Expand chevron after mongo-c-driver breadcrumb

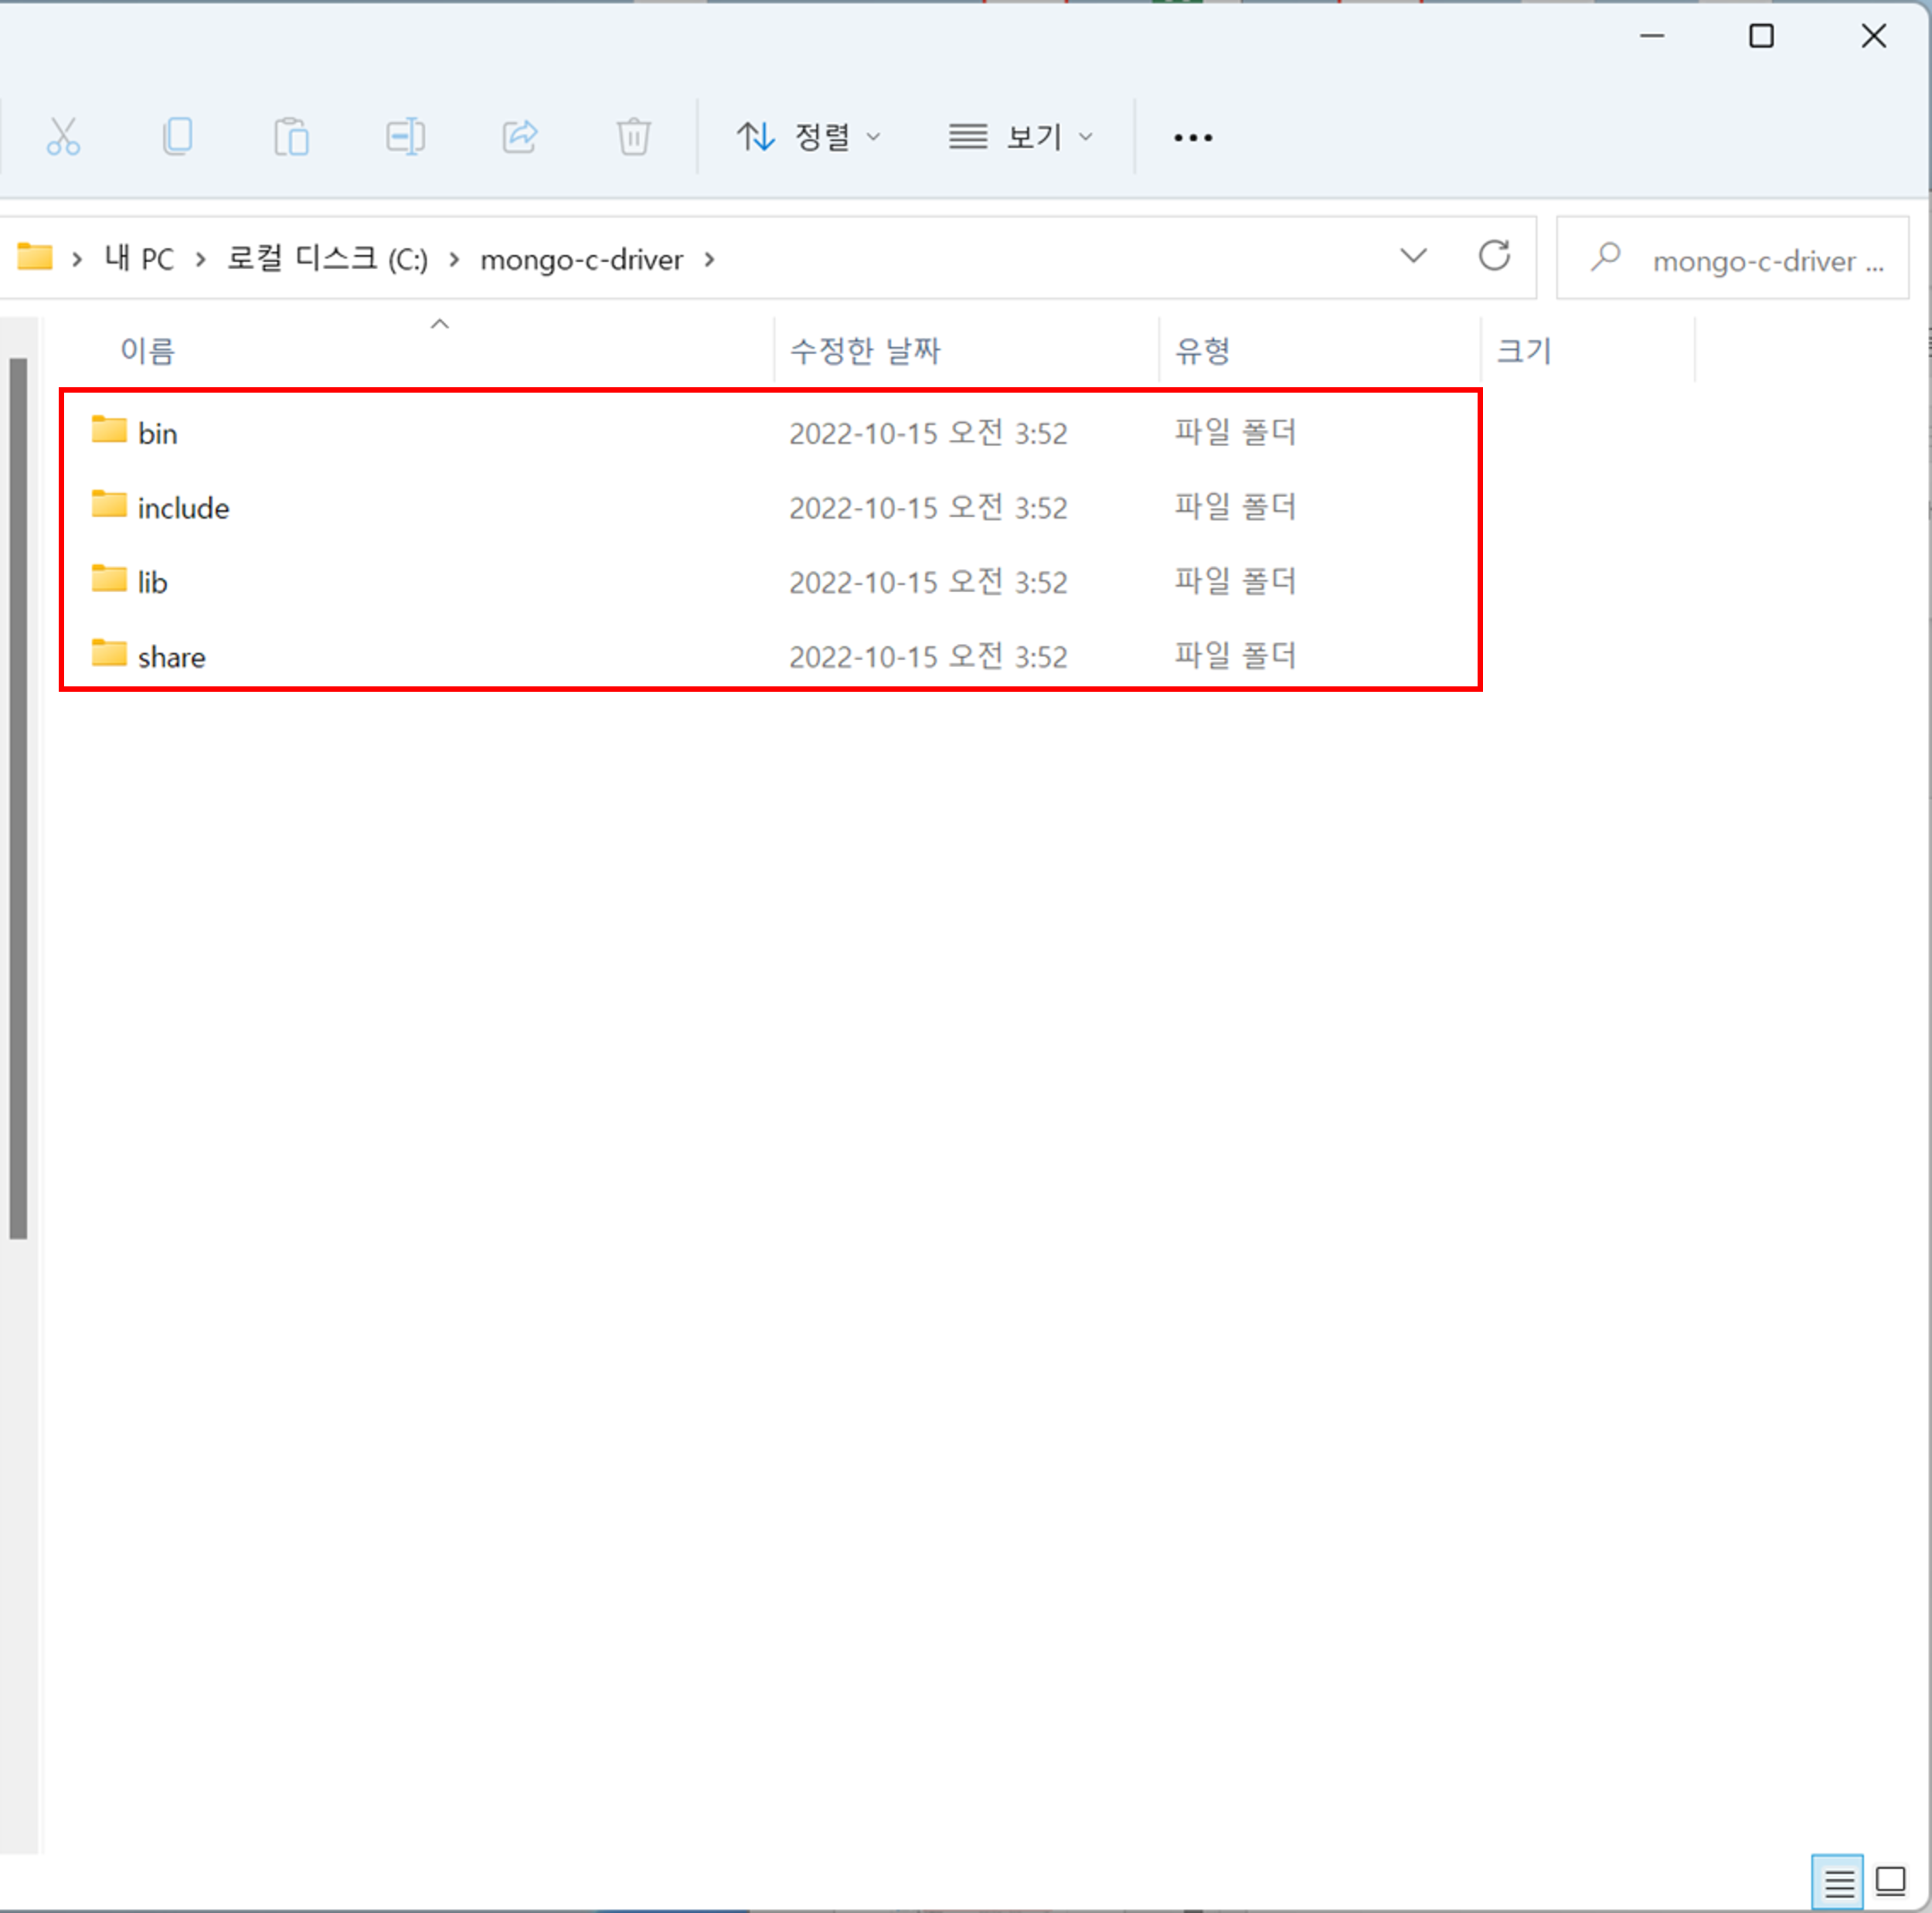click(x=709, y=260)
